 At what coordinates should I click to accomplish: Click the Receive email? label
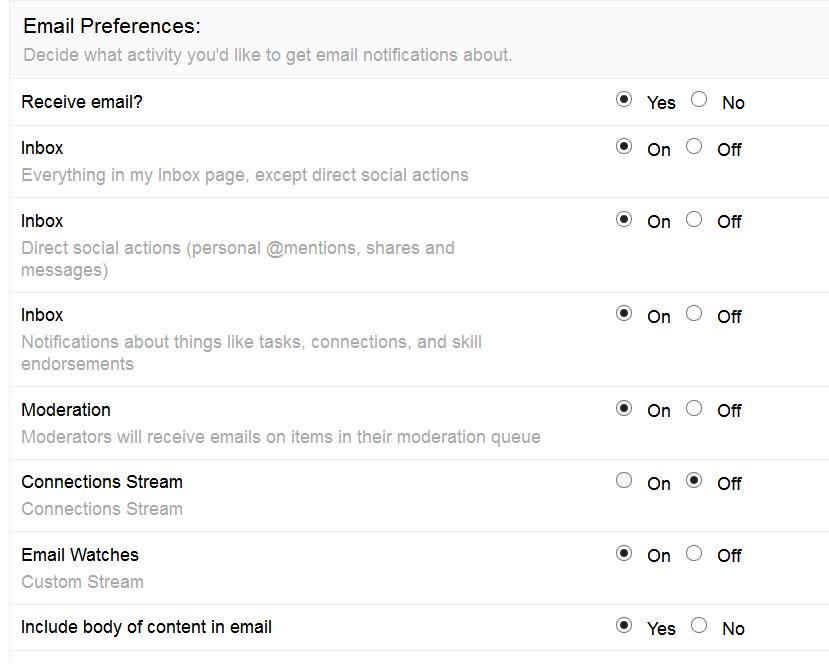(82, 102)
